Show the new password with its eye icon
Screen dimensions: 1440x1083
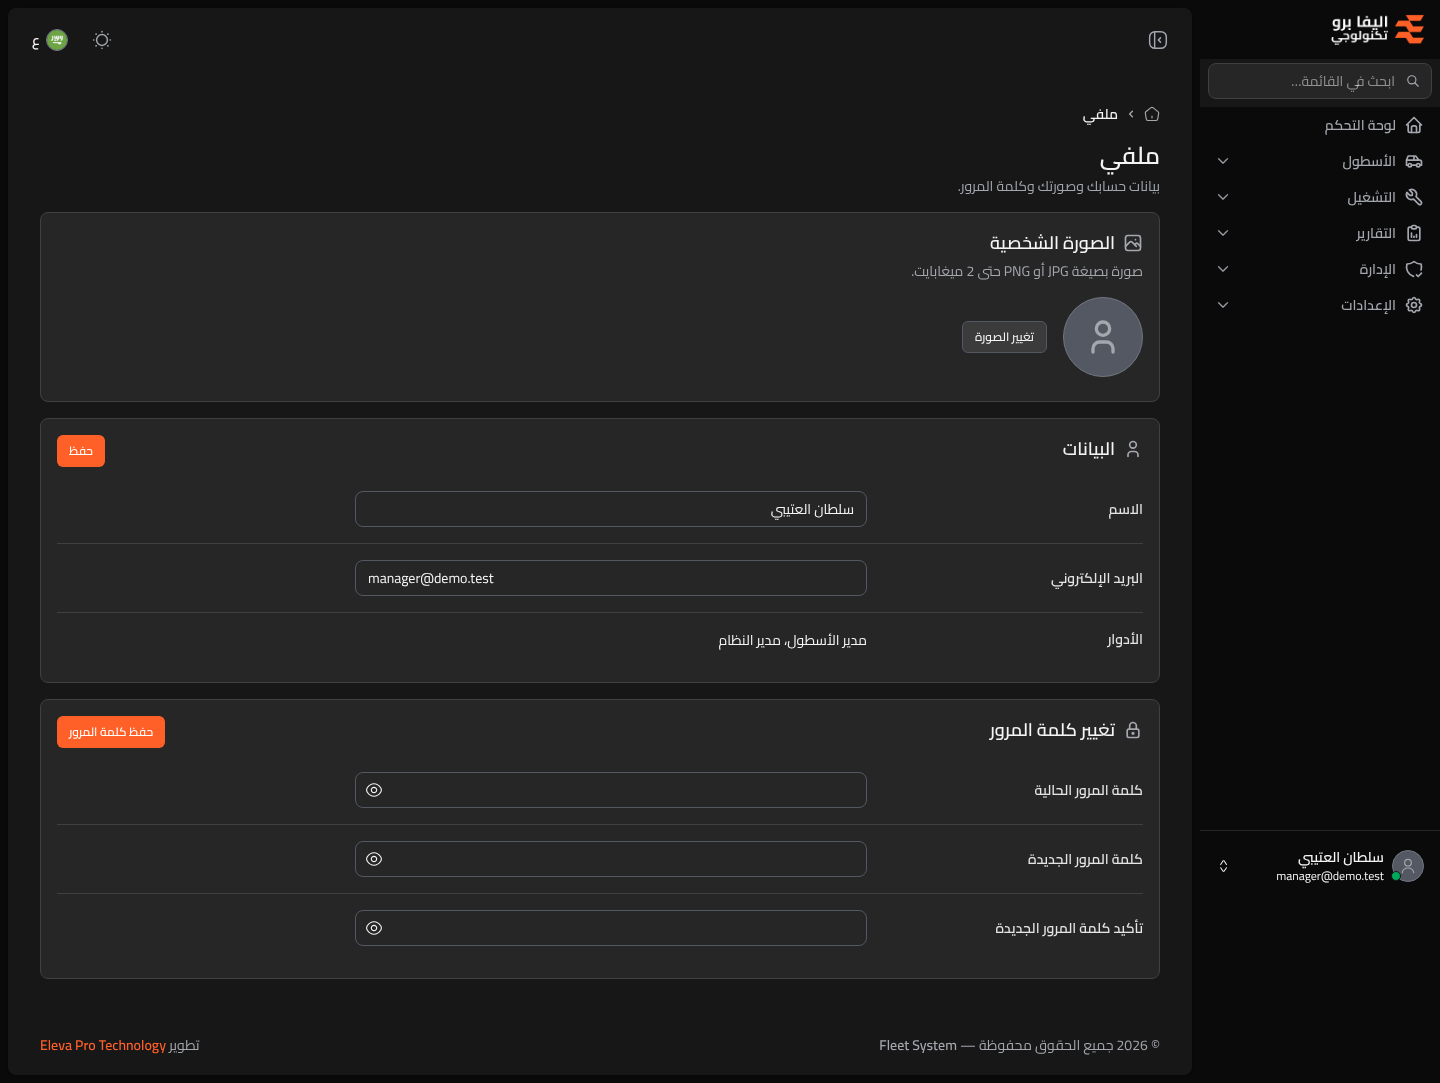[374, 859]
